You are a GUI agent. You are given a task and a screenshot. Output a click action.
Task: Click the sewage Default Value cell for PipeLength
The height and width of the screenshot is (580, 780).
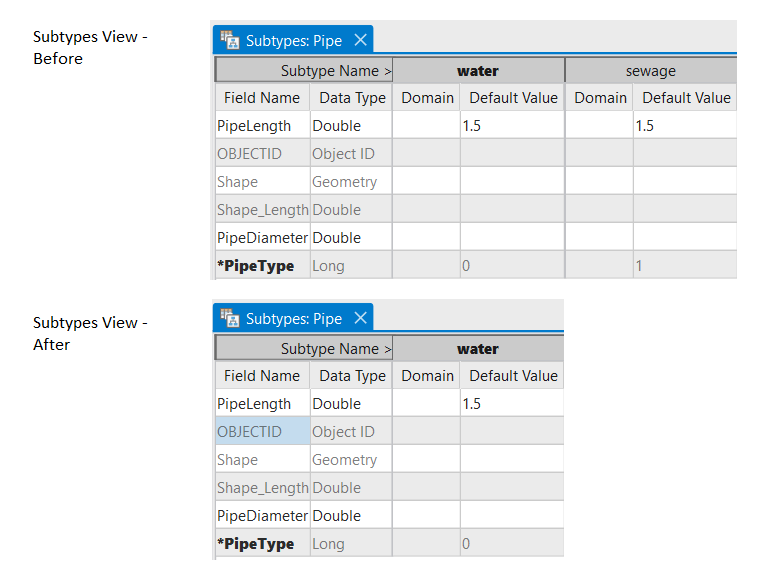[685, 126]
